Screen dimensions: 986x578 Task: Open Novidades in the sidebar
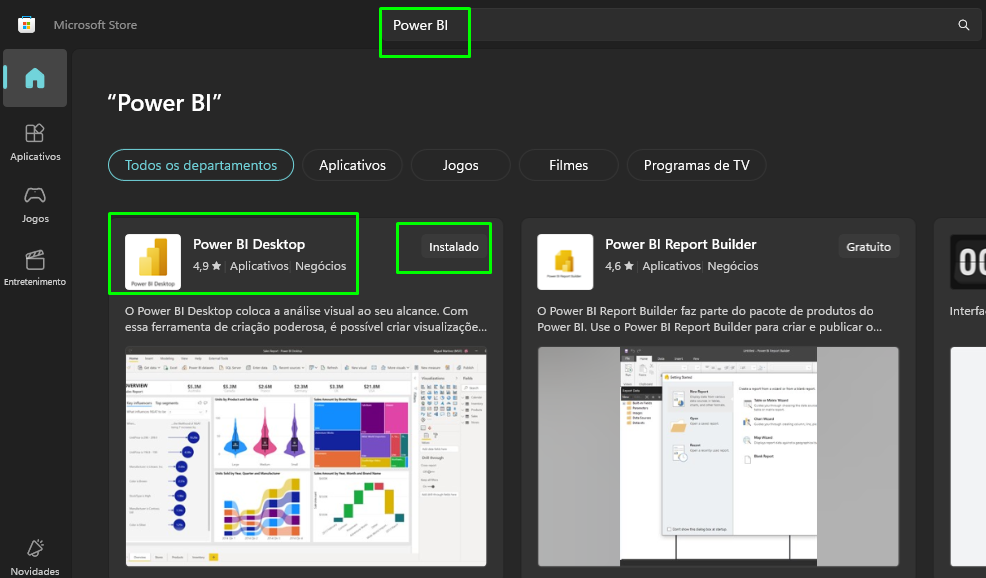point(35,557)
